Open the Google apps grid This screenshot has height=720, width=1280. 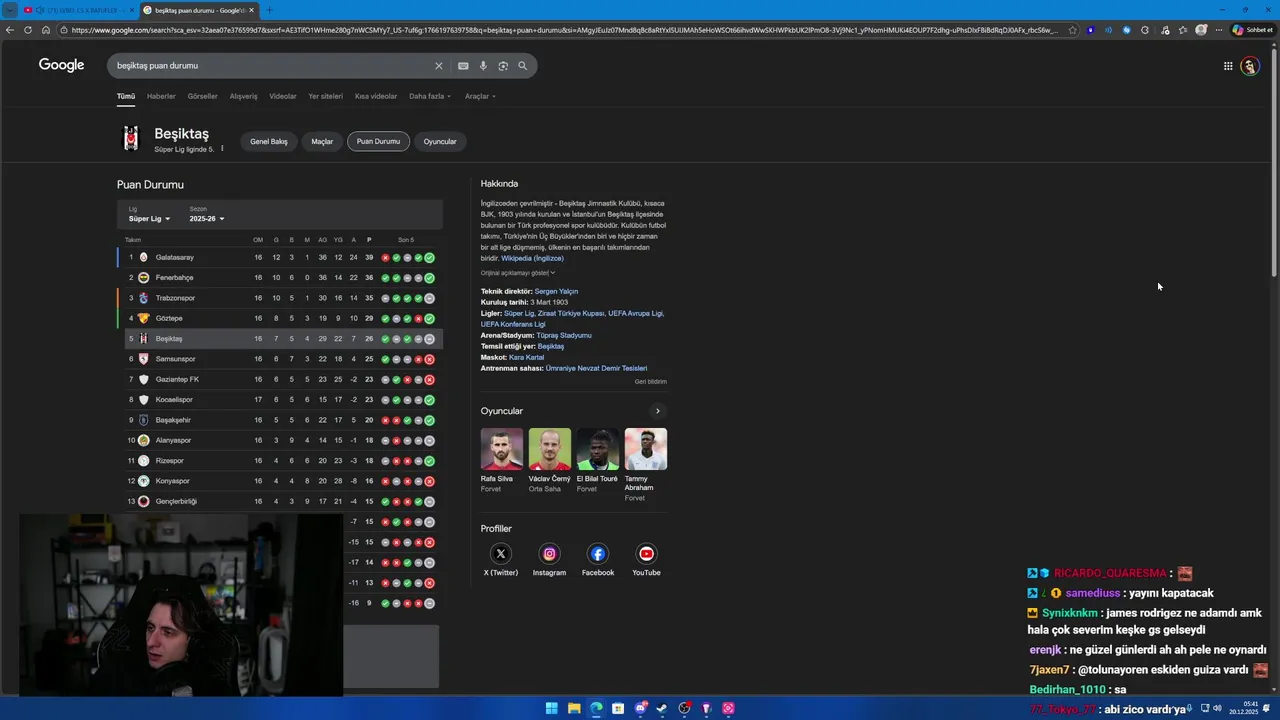click(1228, 66)
